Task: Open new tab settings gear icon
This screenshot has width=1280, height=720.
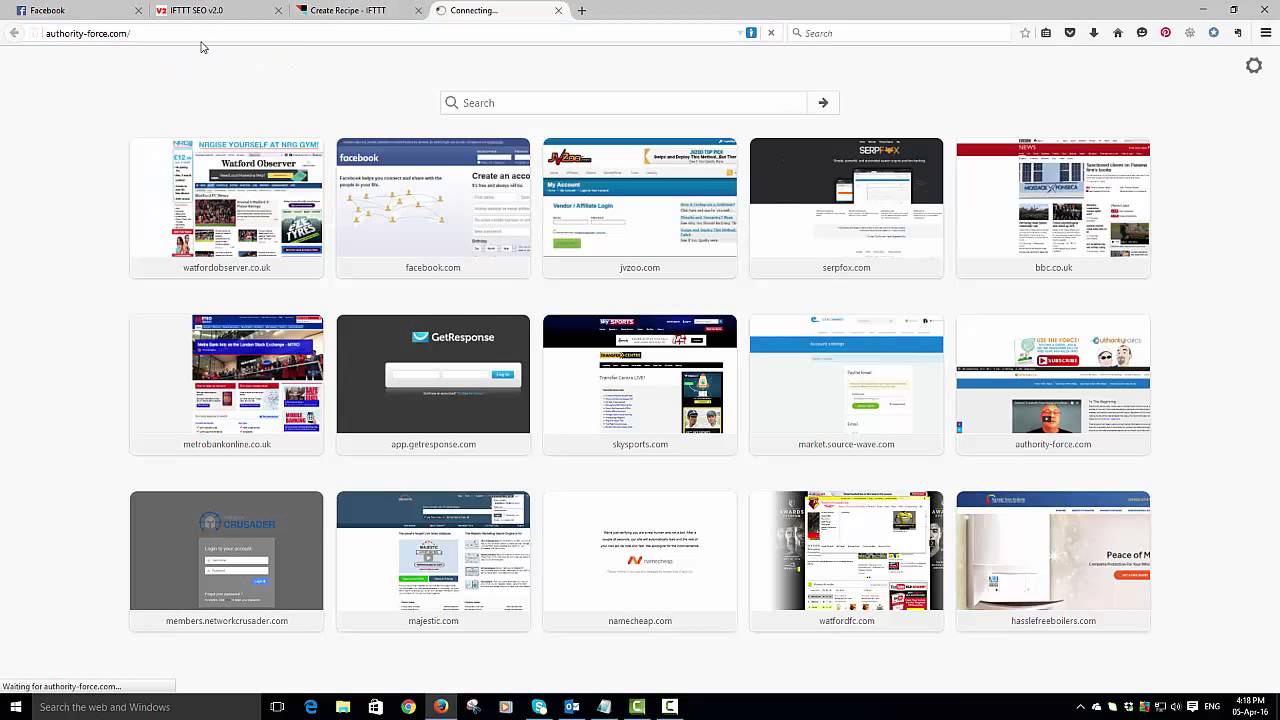Action: coord(1254,65)
